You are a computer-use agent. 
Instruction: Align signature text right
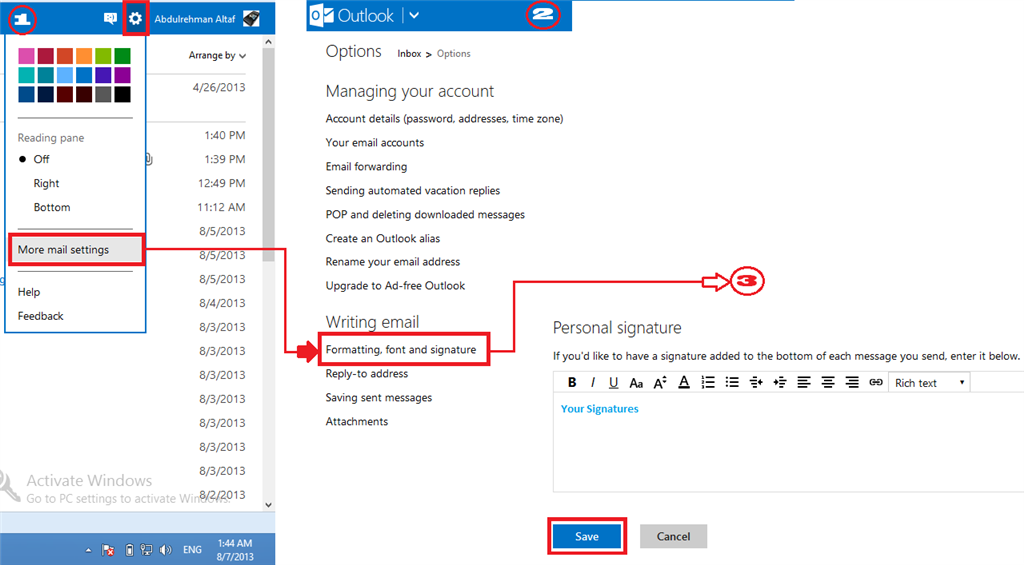coord(852,383)
